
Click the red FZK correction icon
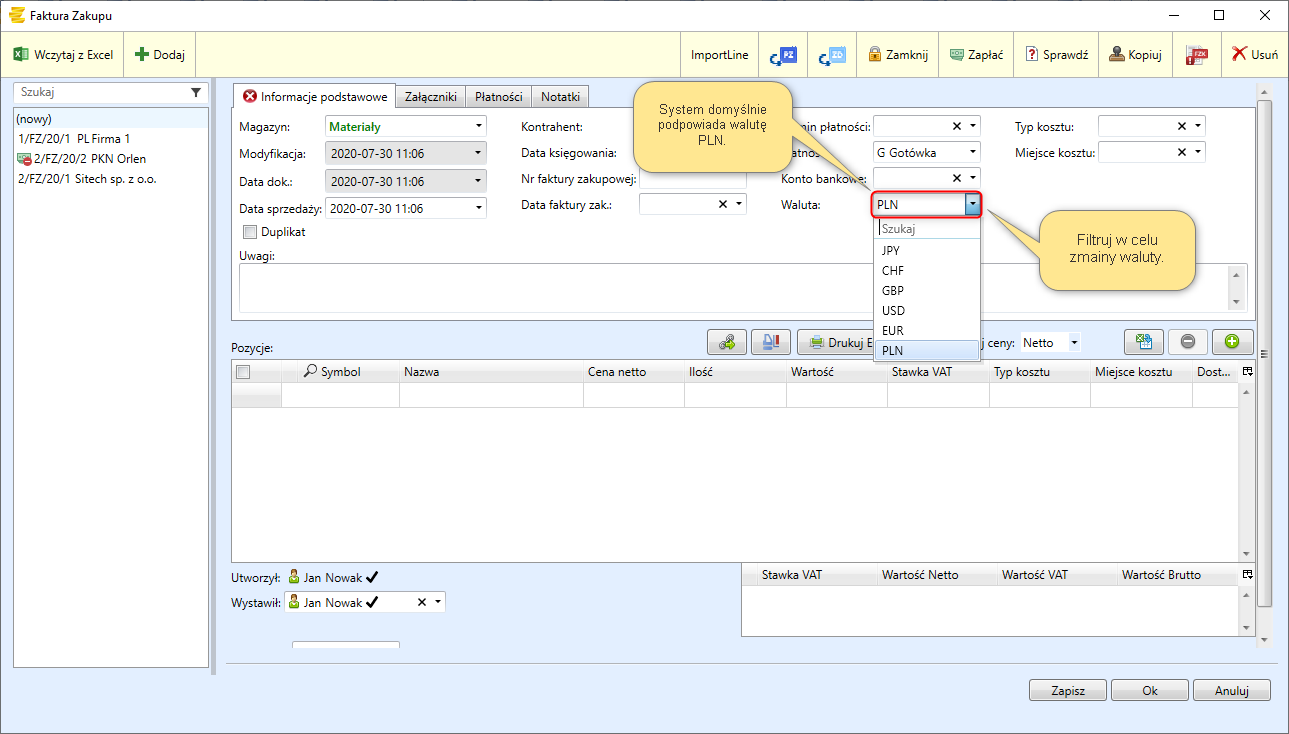coord(1196,55)
